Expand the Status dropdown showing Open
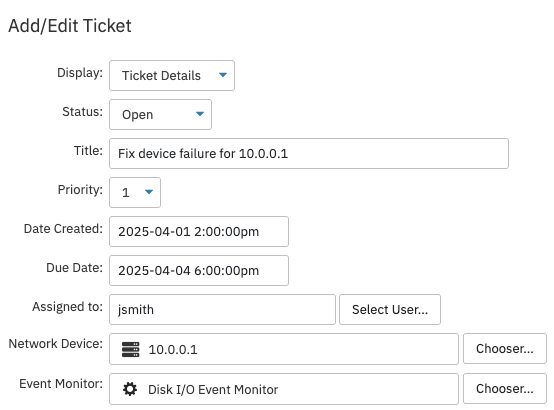The image size is (554, 410). (x=160, y=114)
